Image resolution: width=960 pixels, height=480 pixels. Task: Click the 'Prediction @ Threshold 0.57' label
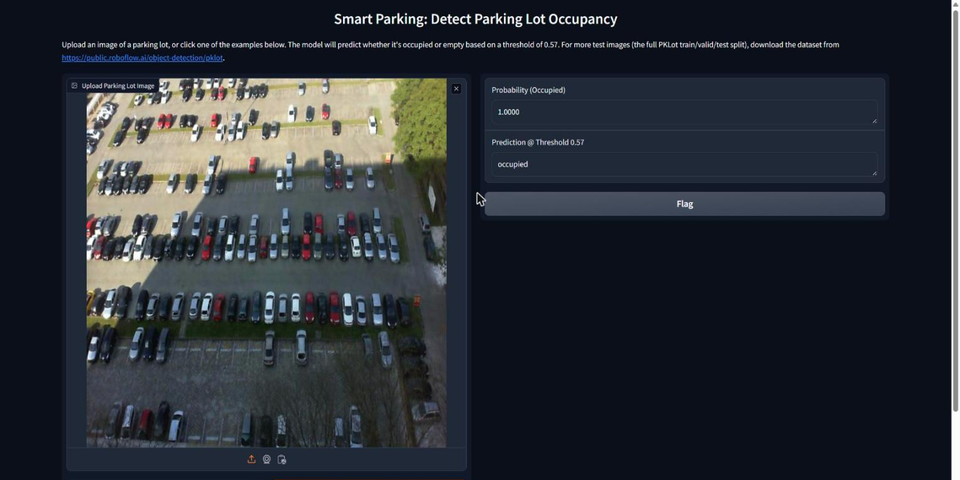point(538,142)
